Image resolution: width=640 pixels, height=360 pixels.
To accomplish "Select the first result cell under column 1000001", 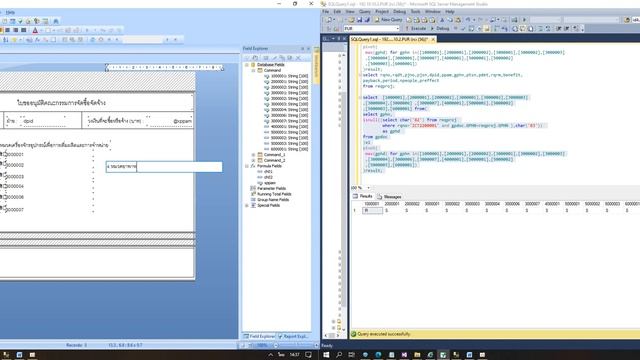I will point(372,211).
